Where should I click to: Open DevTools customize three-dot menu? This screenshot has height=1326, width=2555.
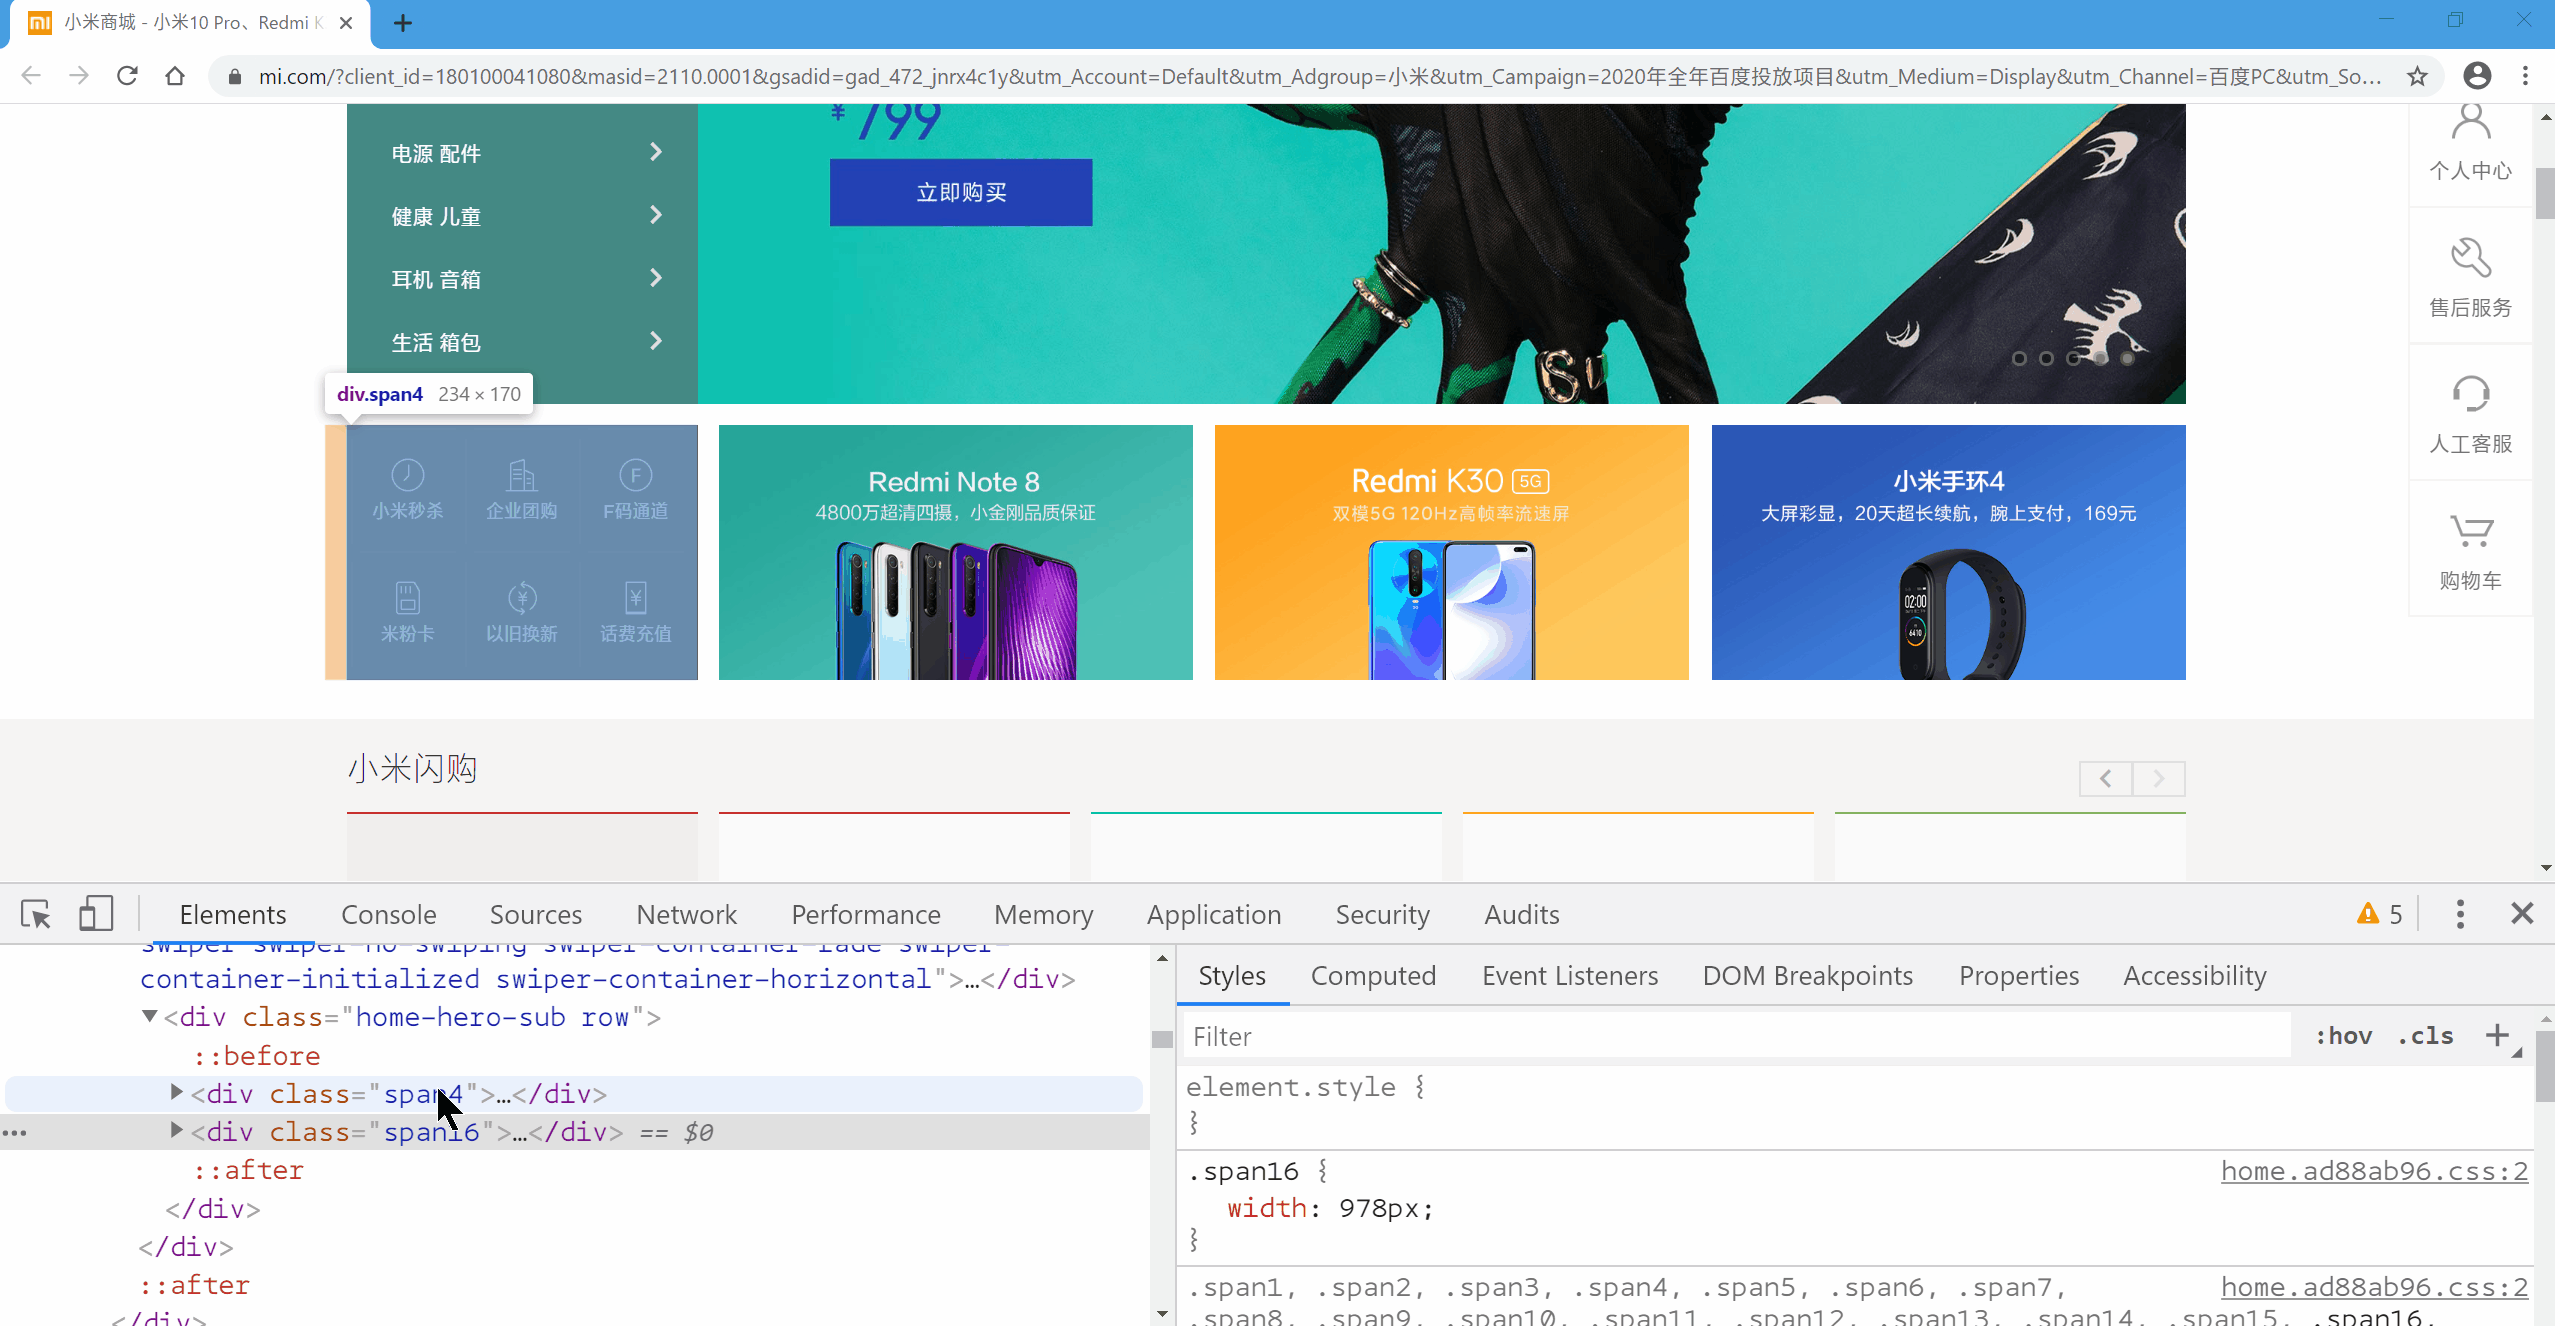point(2460,914)
